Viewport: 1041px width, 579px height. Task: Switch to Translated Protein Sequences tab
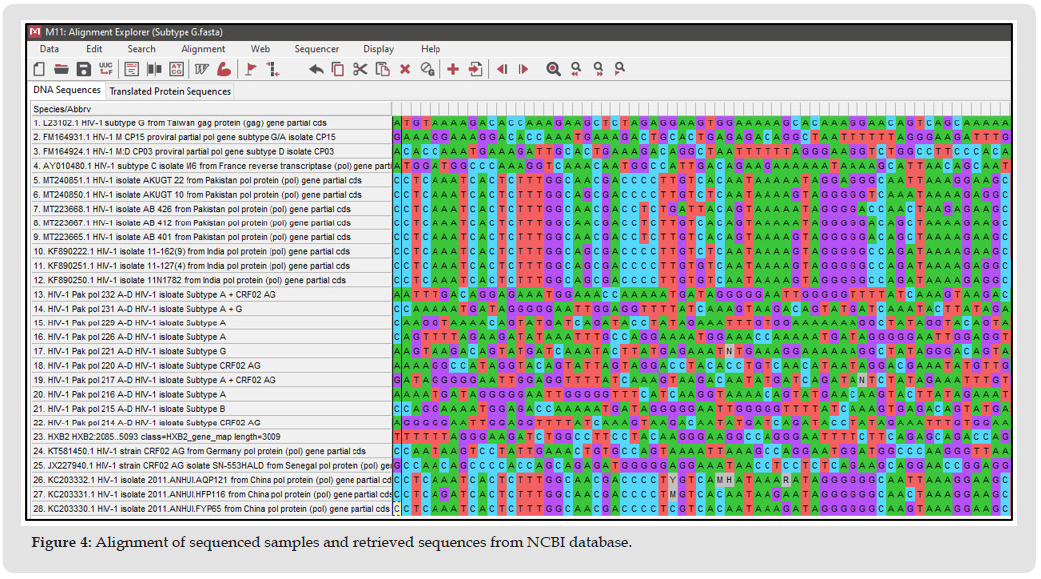(x=170, y=91)
